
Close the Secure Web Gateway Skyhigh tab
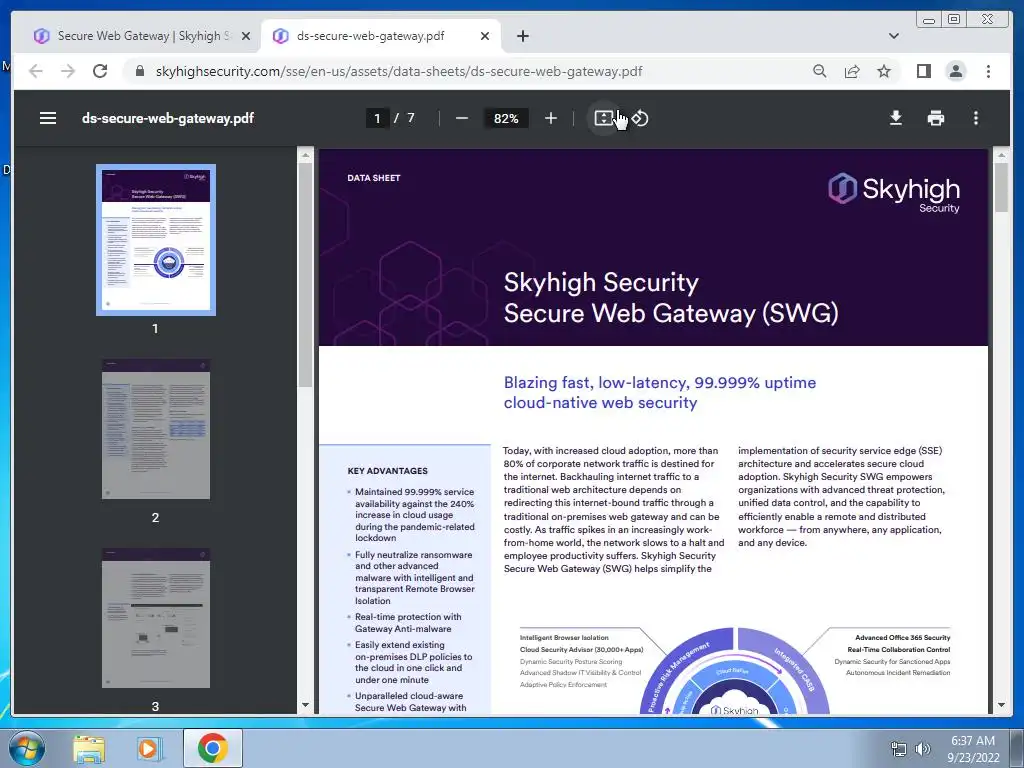(x=246, y=36)
